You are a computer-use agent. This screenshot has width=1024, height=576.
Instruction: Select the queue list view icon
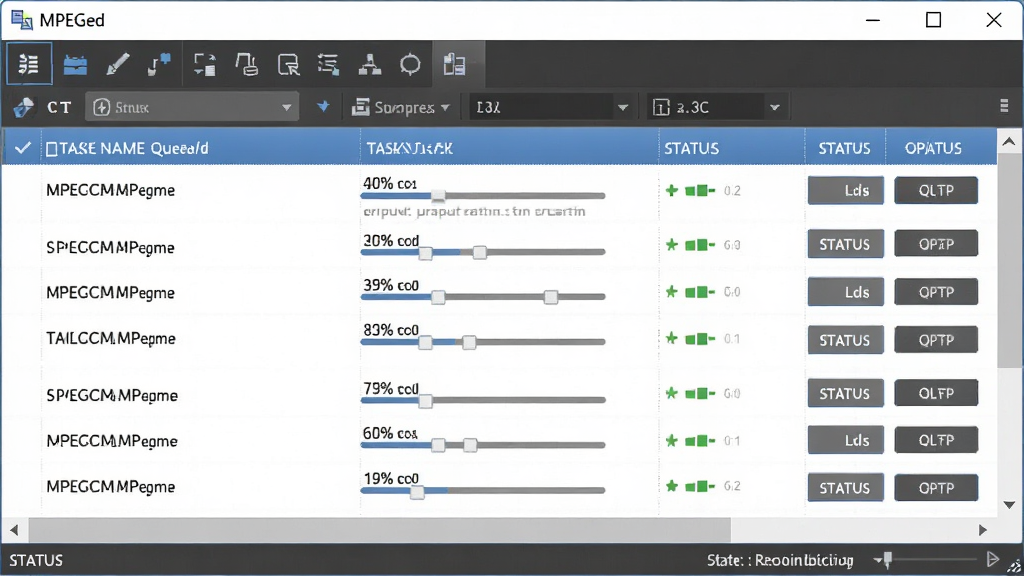click(29, 64)
